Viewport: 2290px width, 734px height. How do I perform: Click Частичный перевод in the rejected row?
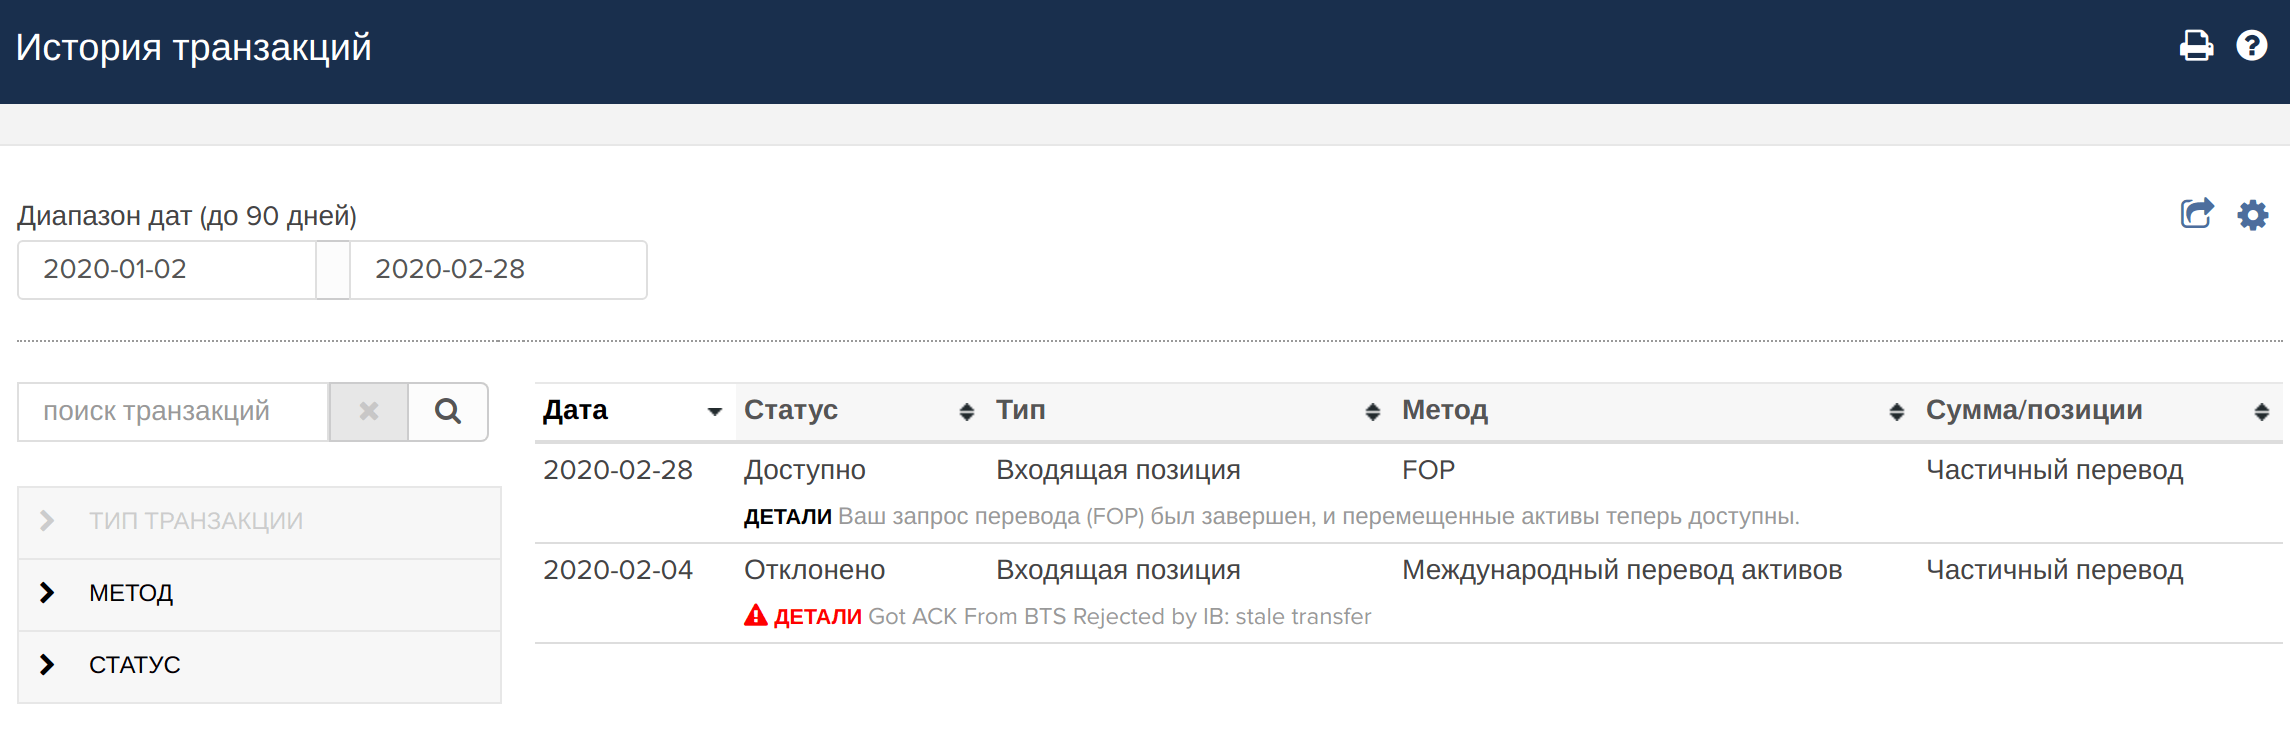coord(2054,570)
